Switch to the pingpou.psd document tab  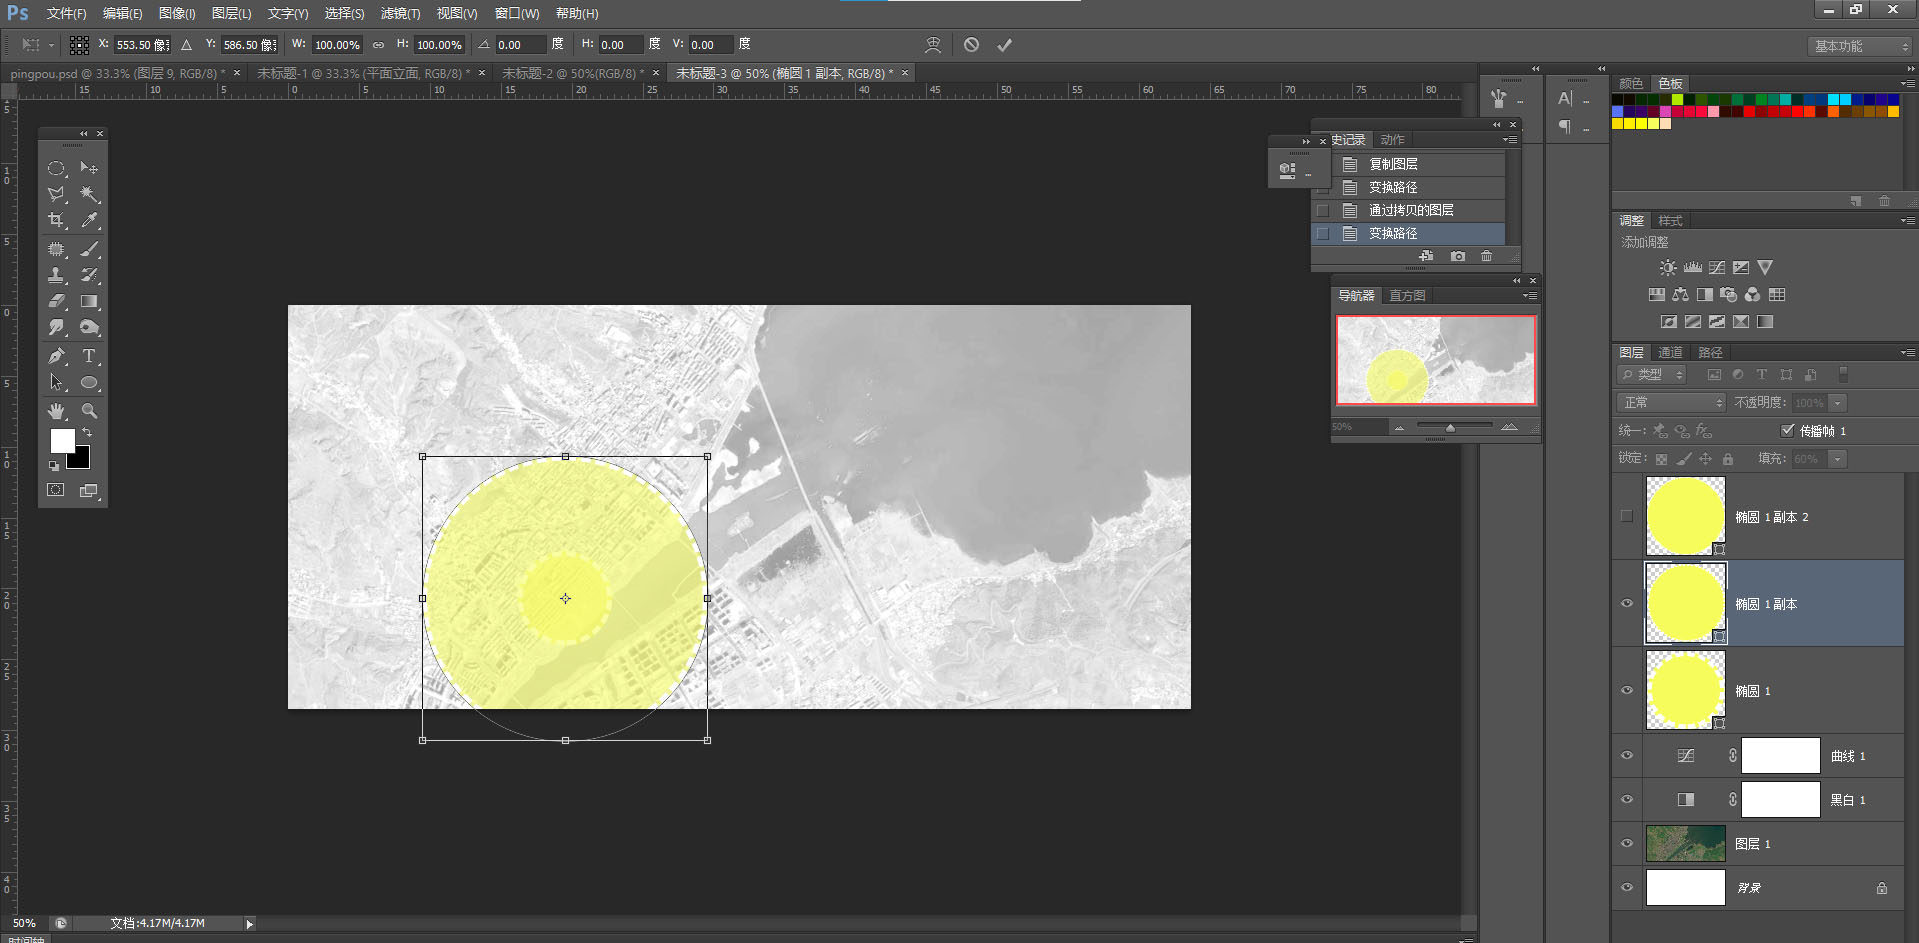(x=117, y=73)
